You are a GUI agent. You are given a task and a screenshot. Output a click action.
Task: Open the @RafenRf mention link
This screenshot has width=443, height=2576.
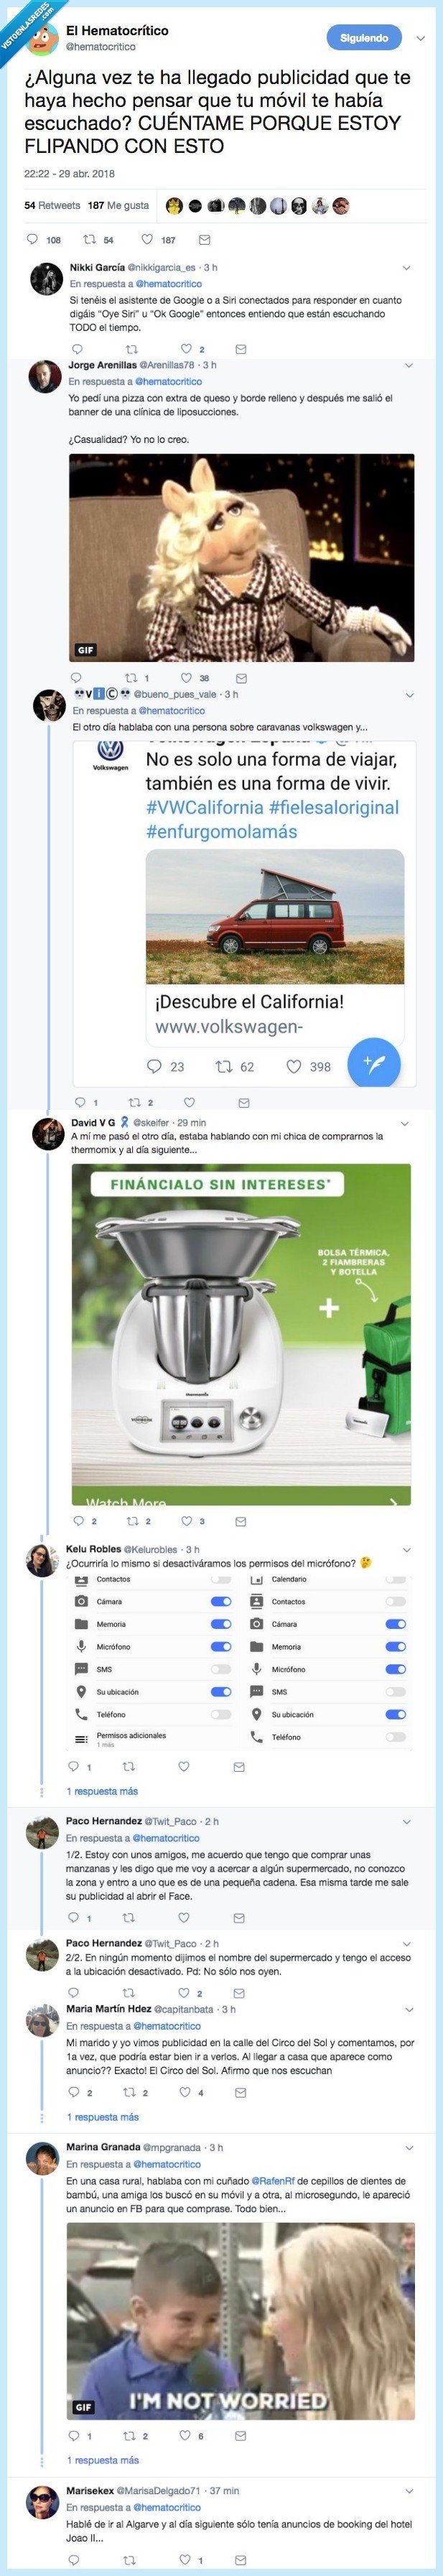tap(270, 2181)
